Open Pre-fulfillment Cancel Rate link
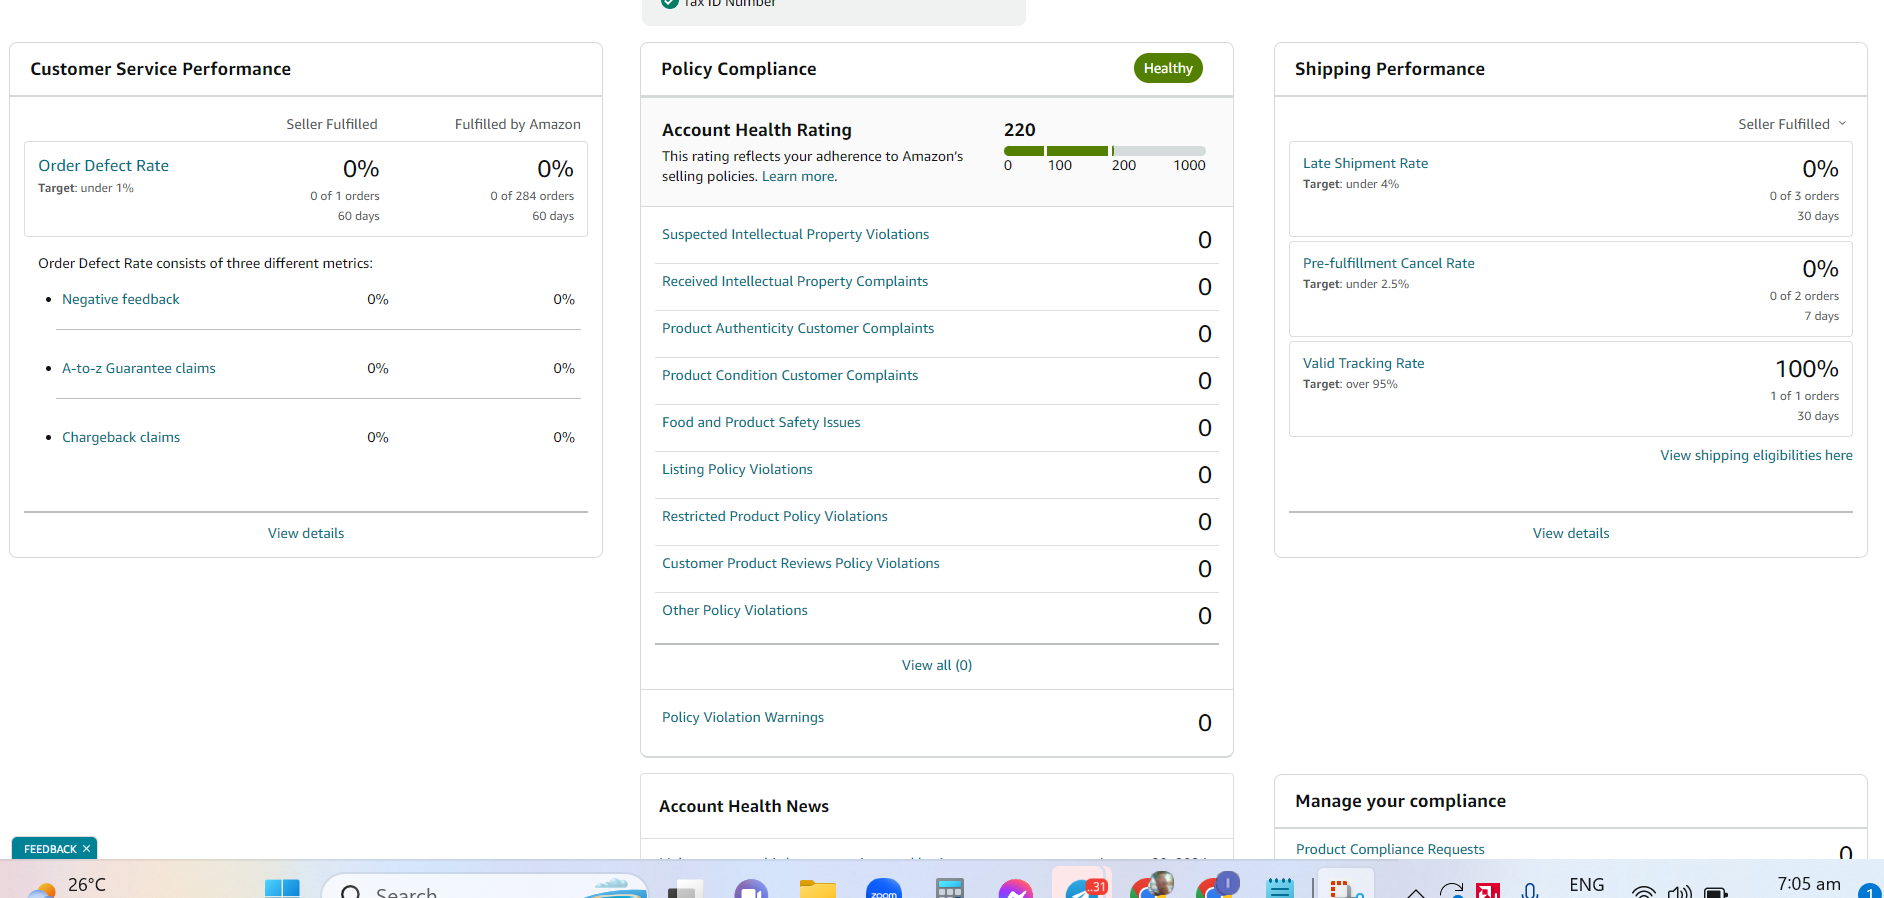This screenshot has height=898, width=1884. 1389,263
